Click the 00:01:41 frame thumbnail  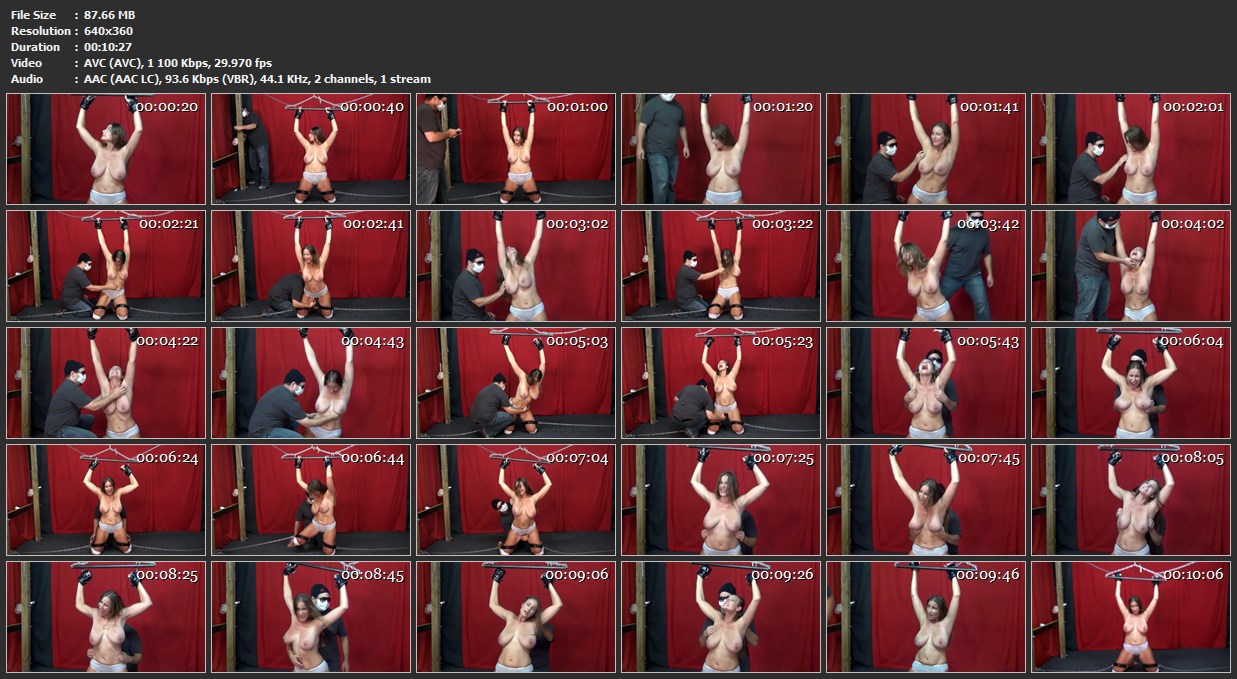926,149
